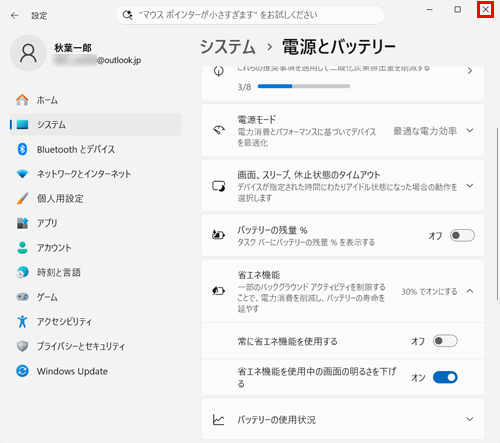Open ネットワークとインターネット settings
Viewport: 500px width, 443px height.
tap(96, 174)
